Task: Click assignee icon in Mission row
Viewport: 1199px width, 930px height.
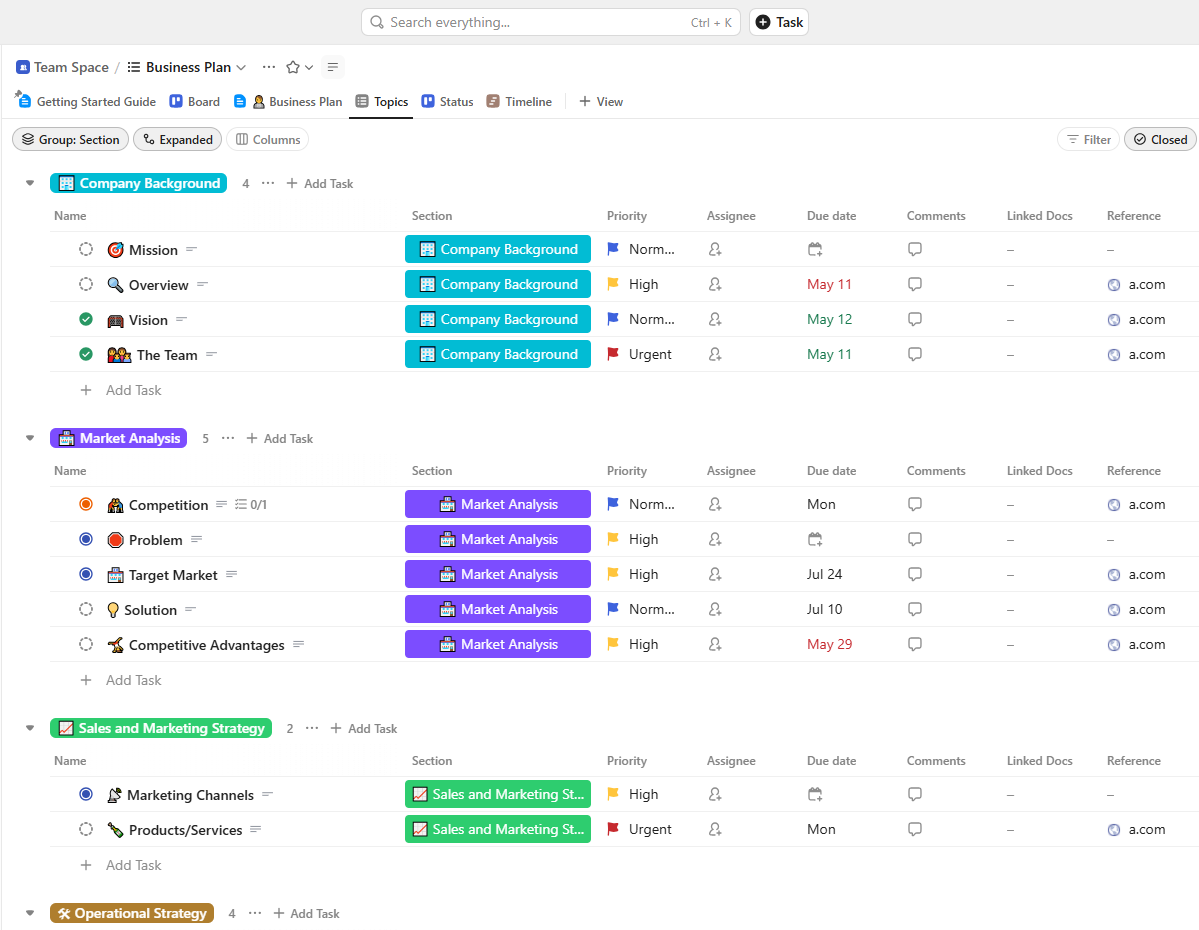Action: click(x=715, y=249)
